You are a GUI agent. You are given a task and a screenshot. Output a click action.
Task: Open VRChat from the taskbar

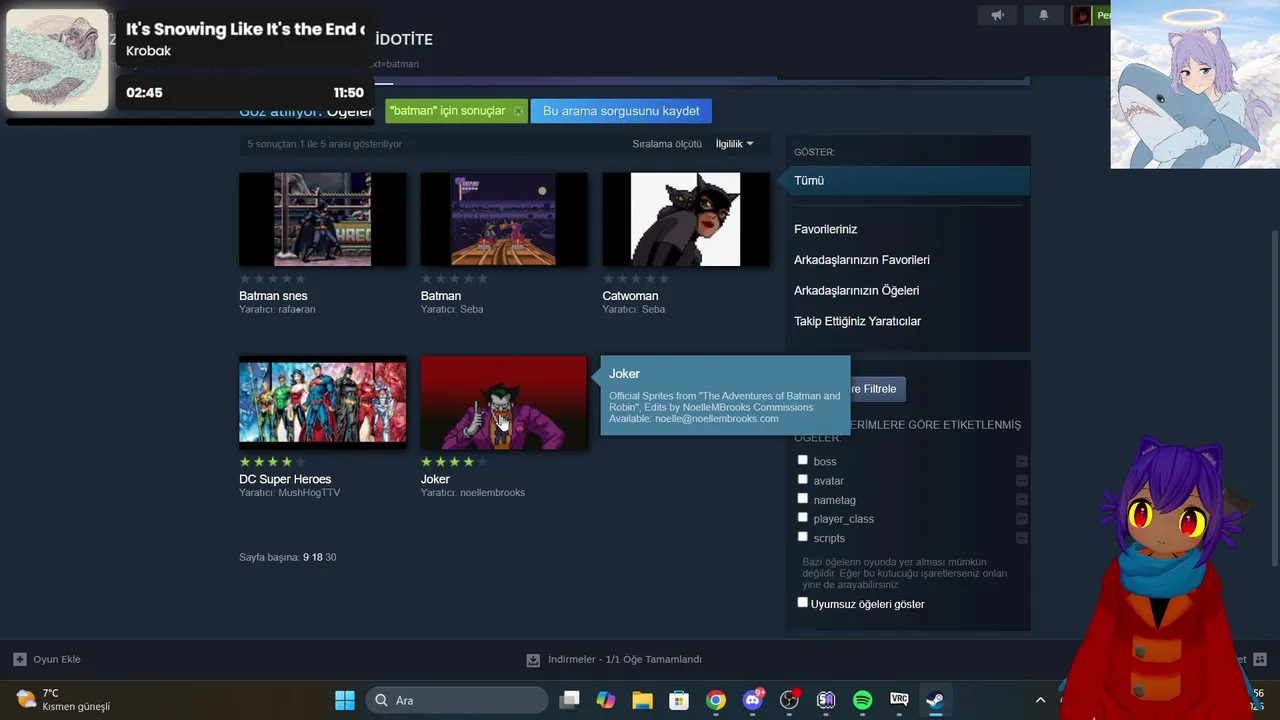pyautogui.click(x=899, y=700)
